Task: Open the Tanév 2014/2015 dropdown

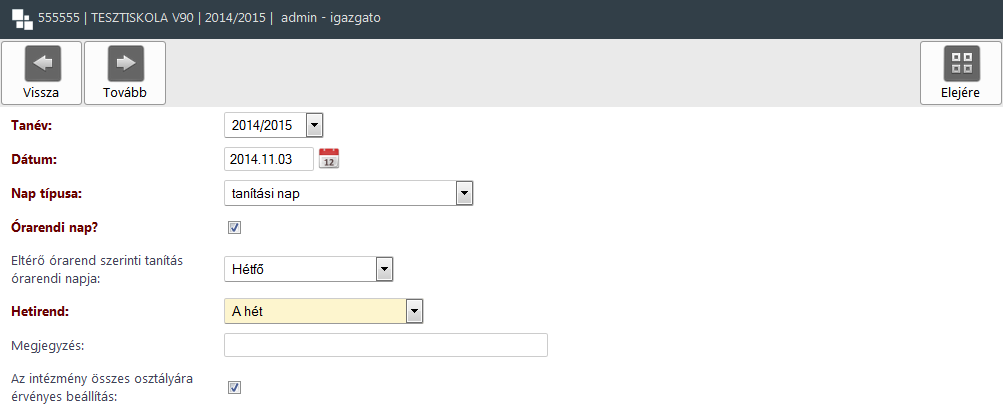Action: click(274, 126)
